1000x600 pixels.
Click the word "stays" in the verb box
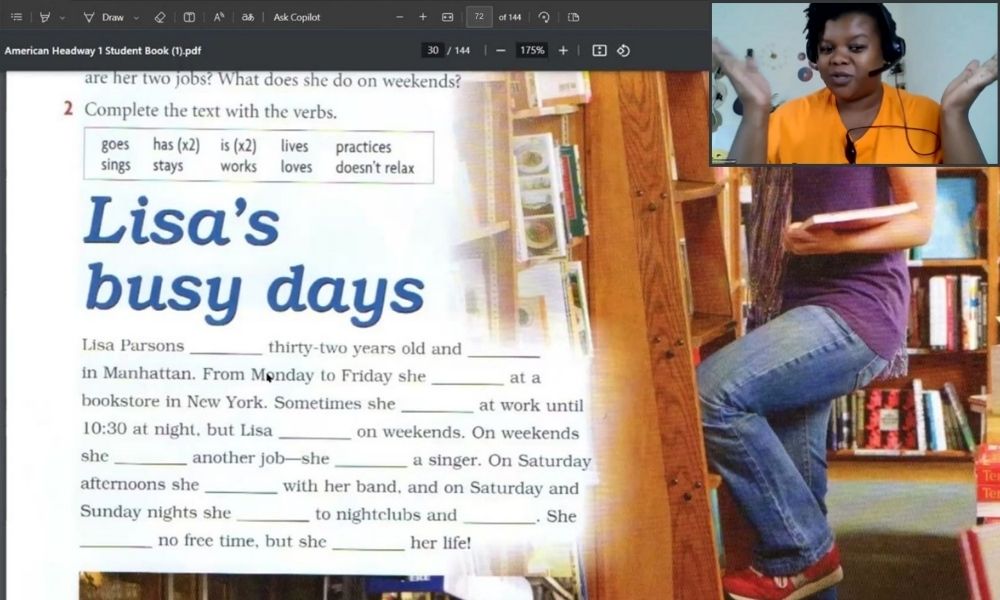tap(168, 166)
